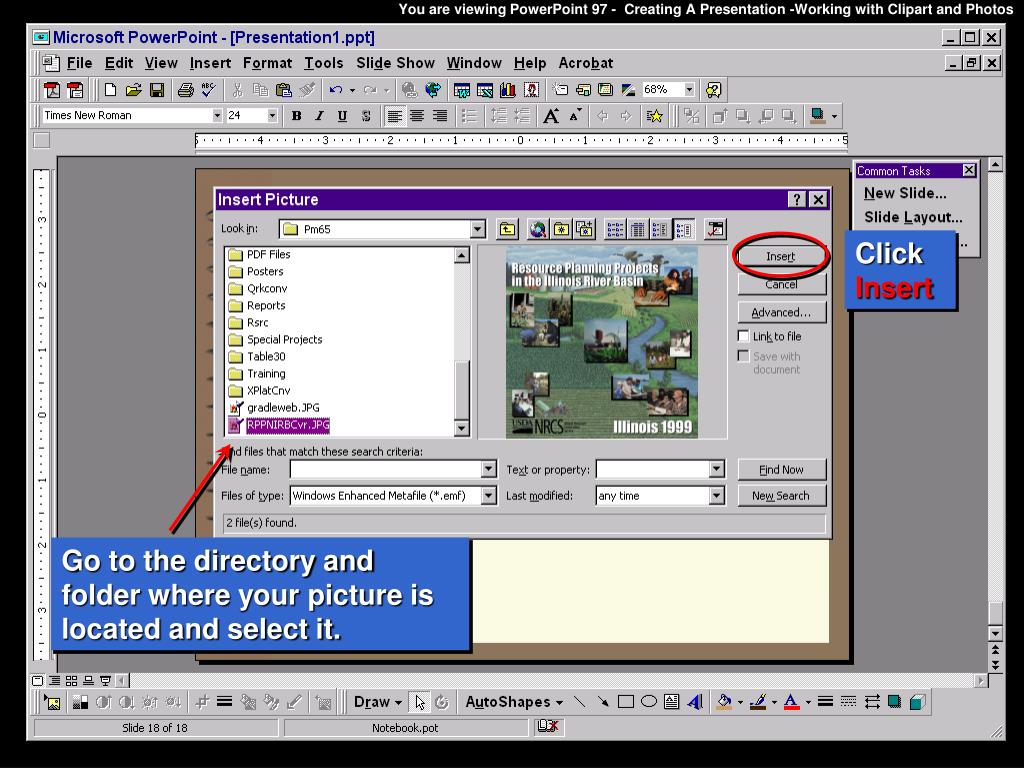
Task: Switch dialog to Details view
Action: [x=637, y=229]
